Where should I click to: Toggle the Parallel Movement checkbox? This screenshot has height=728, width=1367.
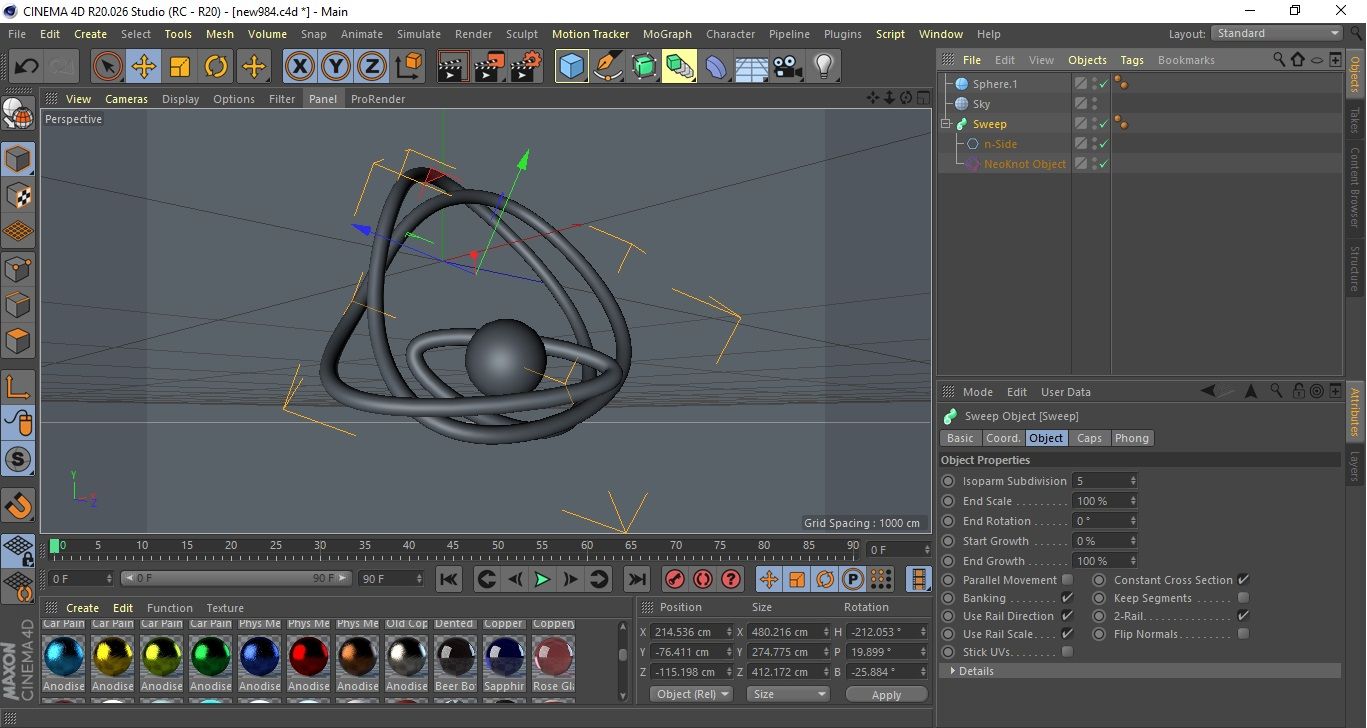1067,580
